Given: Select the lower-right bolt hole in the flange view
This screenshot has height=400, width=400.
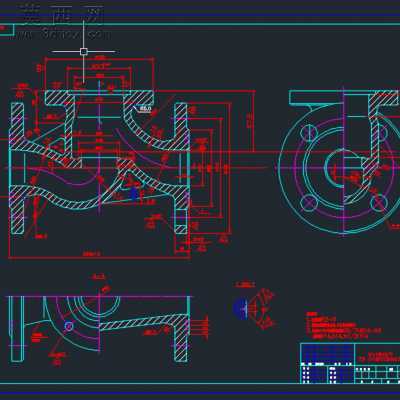Looking at the screenshot, I should coord(379,203).
